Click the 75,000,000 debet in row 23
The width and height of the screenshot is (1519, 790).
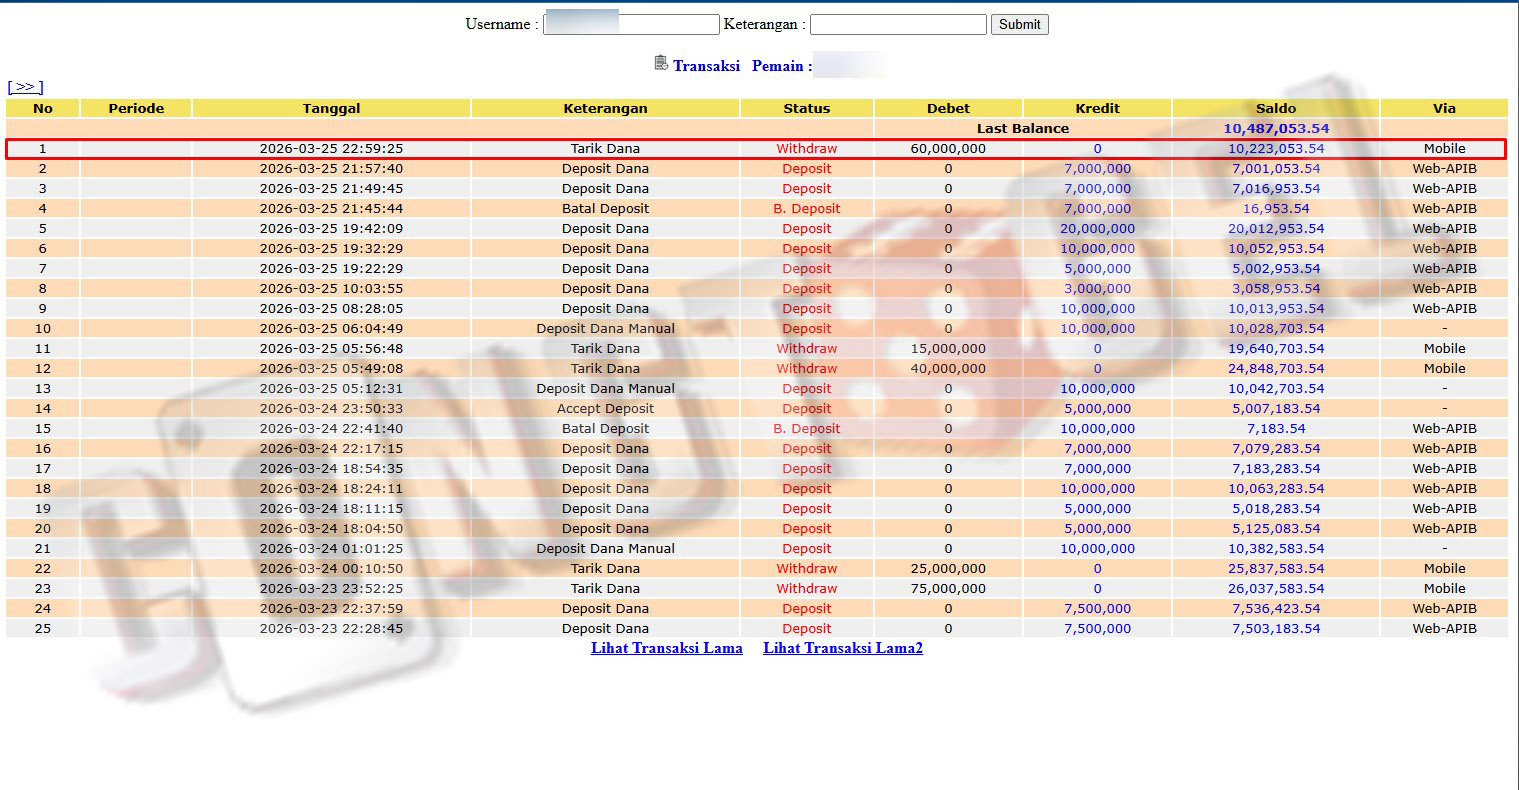948,588
